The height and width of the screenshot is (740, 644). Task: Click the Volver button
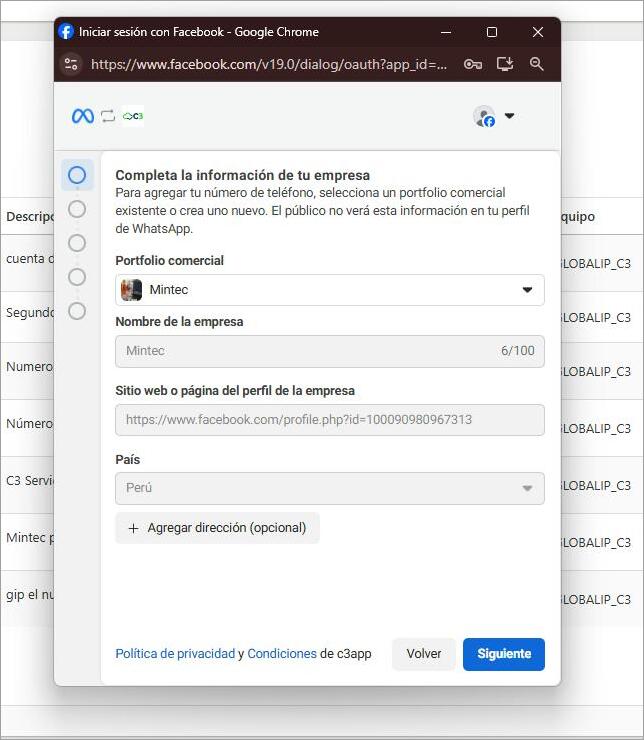pos(424,654)
